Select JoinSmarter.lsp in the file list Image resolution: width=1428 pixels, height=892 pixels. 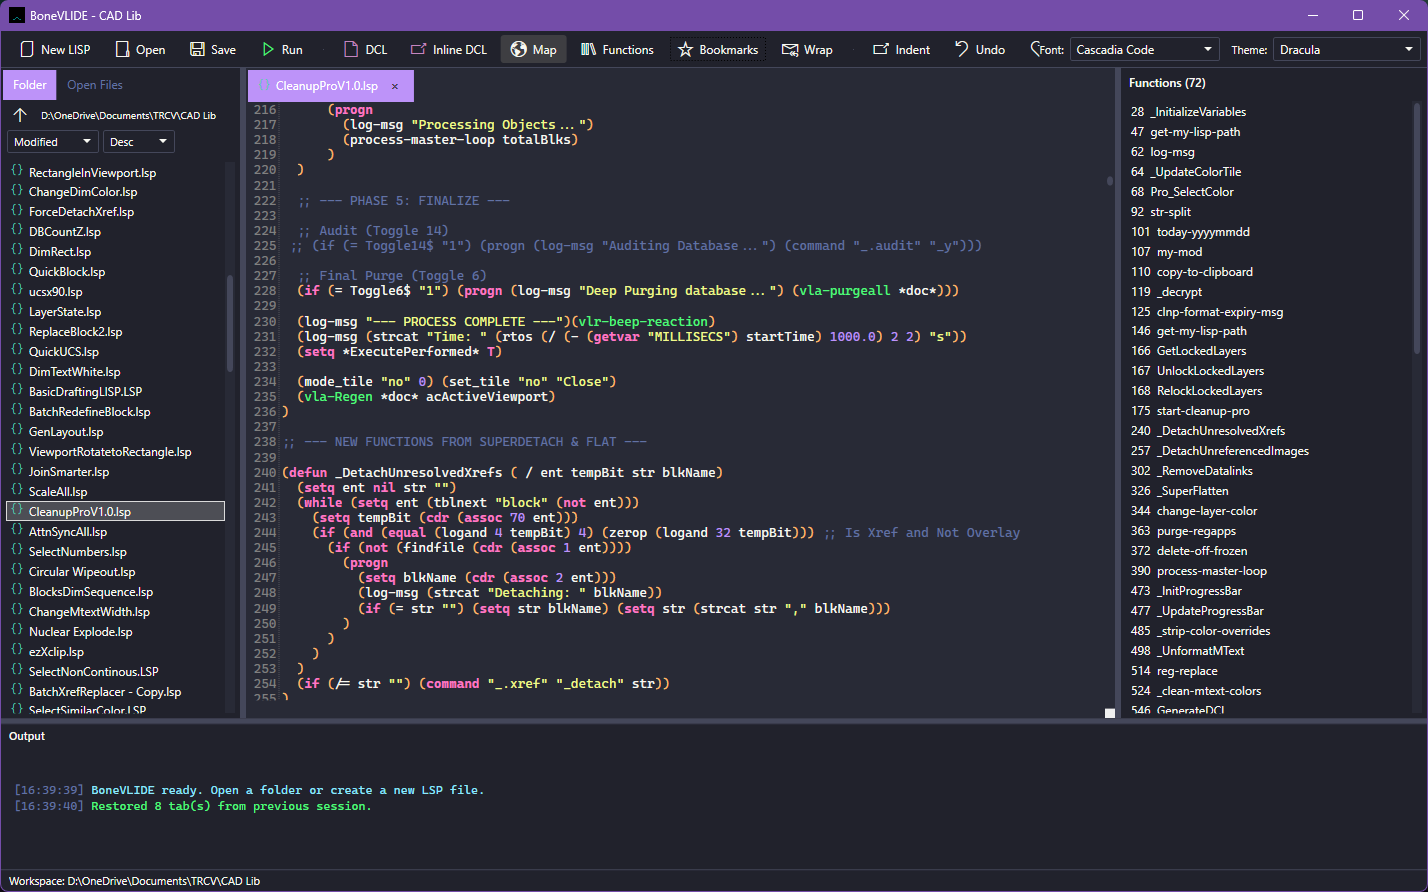click(69, 472)
